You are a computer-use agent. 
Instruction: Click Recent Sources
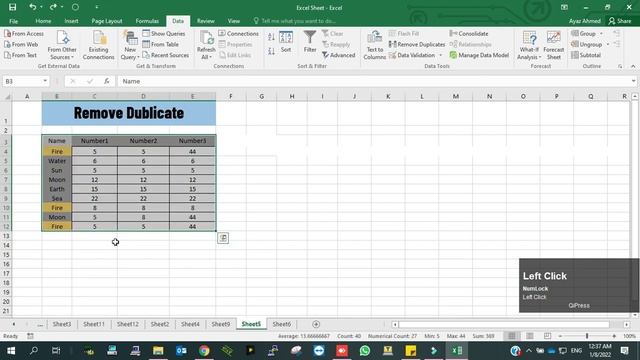click(x=165, y=55)
